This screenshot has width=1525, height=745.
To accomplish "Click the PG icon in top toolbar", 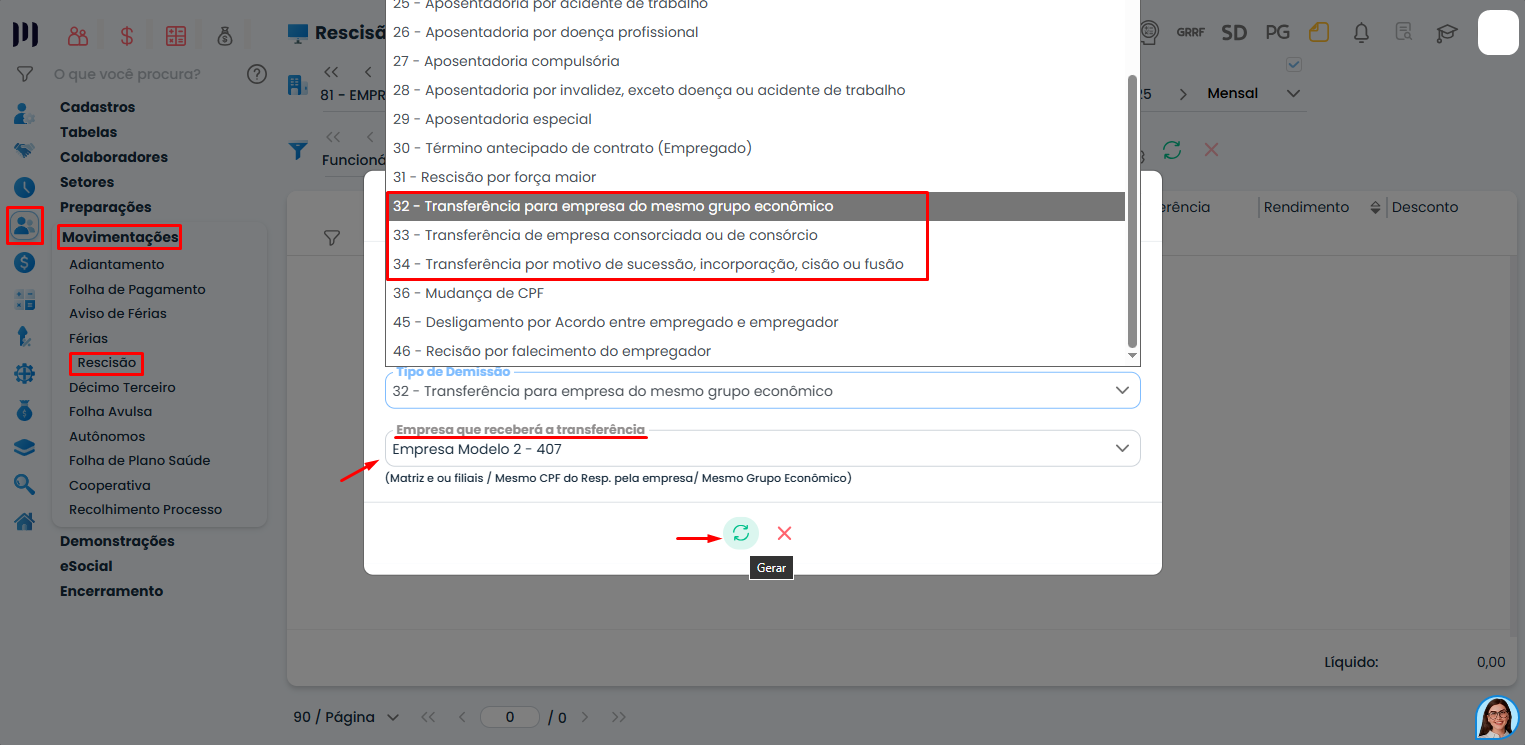I will [x=1277, y=32].
